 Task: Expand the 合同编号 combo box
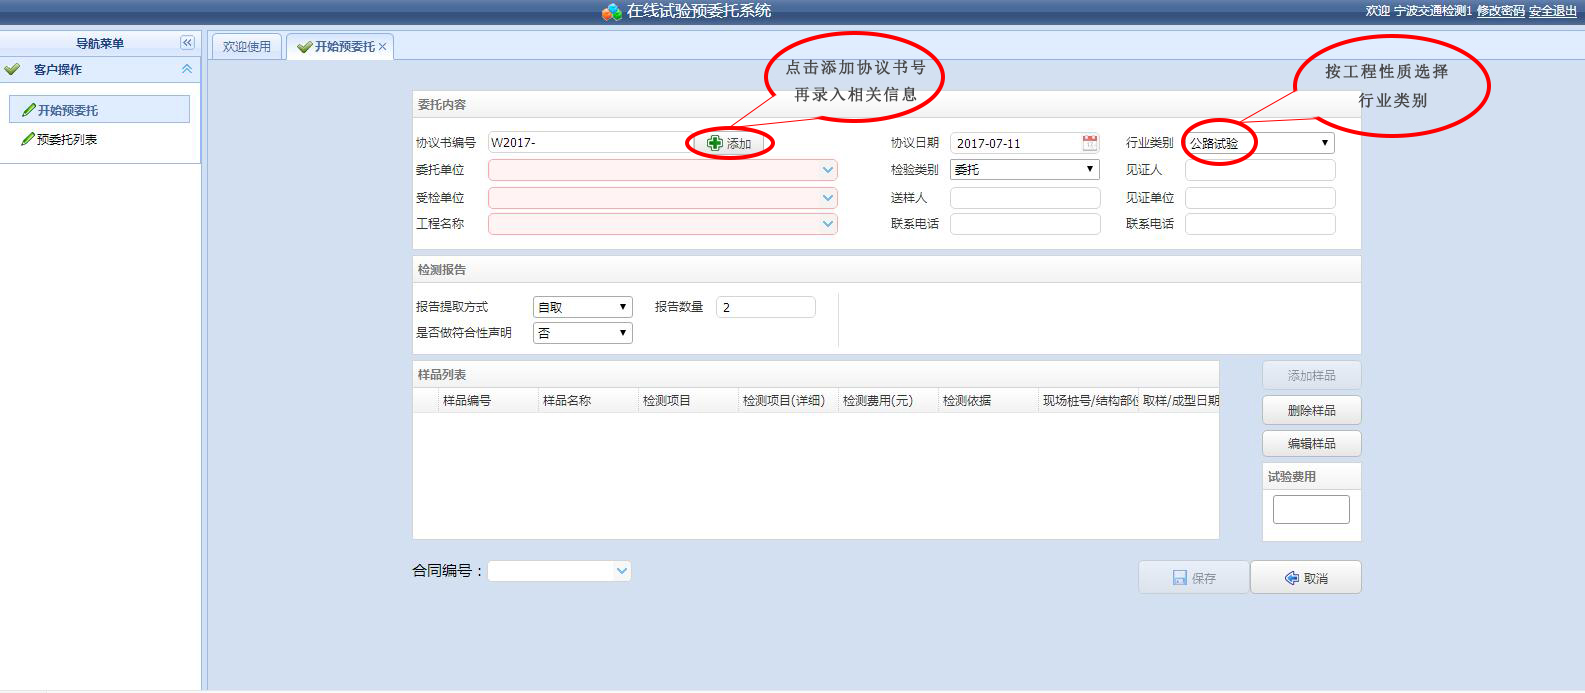click(622, 571)
